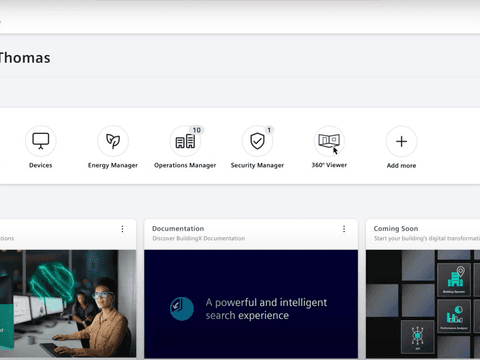480x360 pixels.
Task: Open Operations Manager buildings icon
Action: 185,141
